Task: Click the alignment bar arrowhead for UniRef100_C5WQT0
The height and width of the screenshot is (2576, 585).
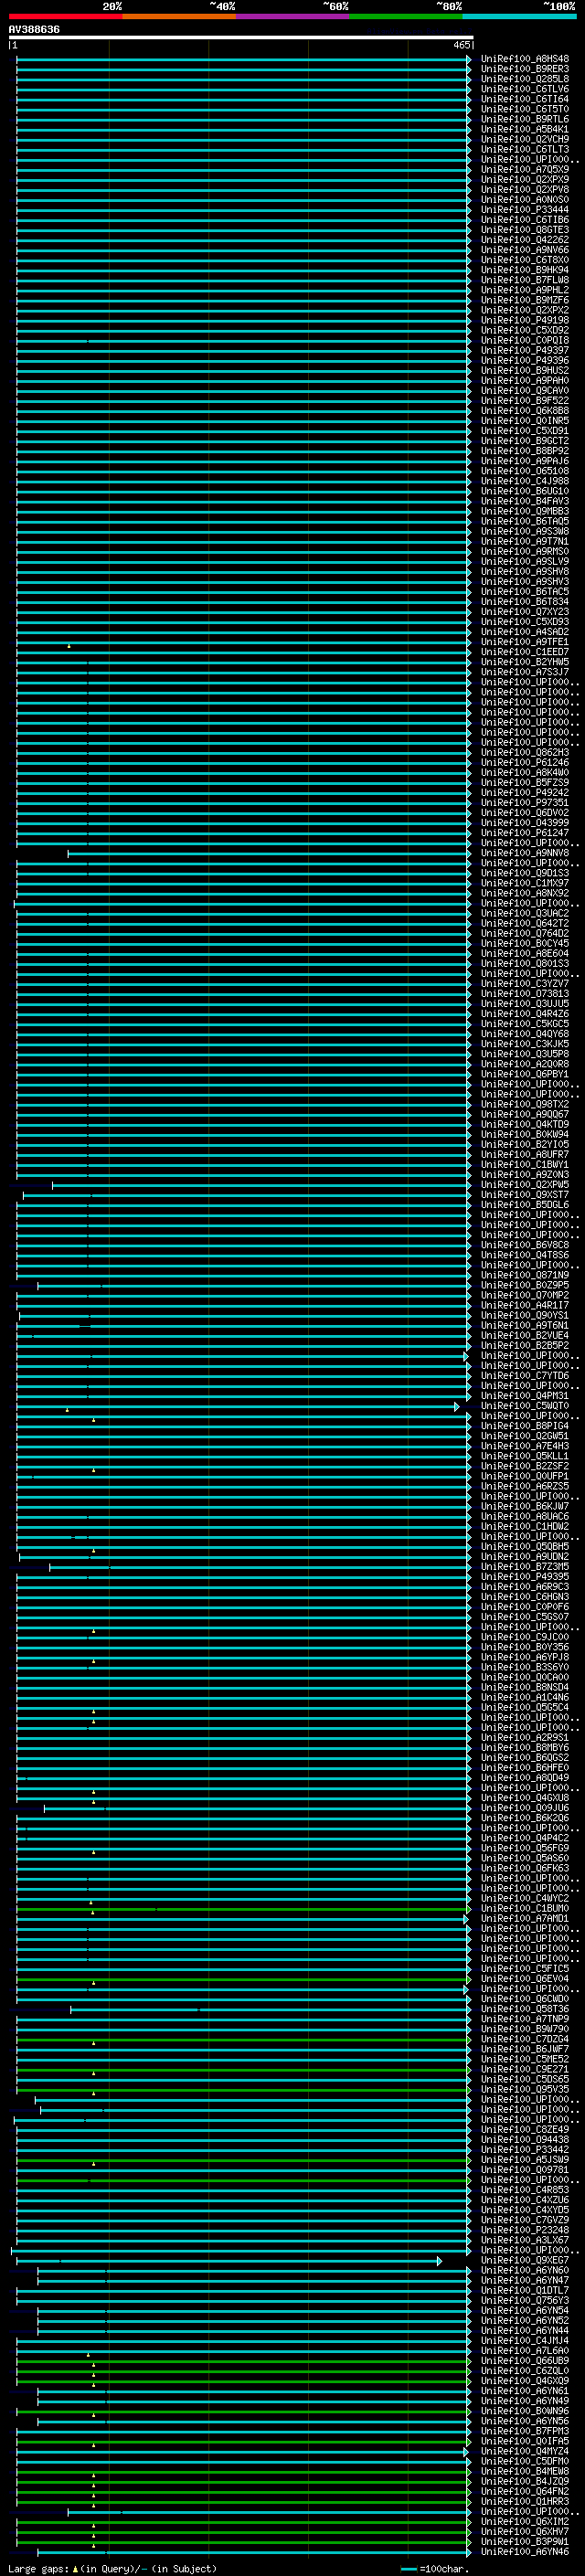Action: point(457,1407)
